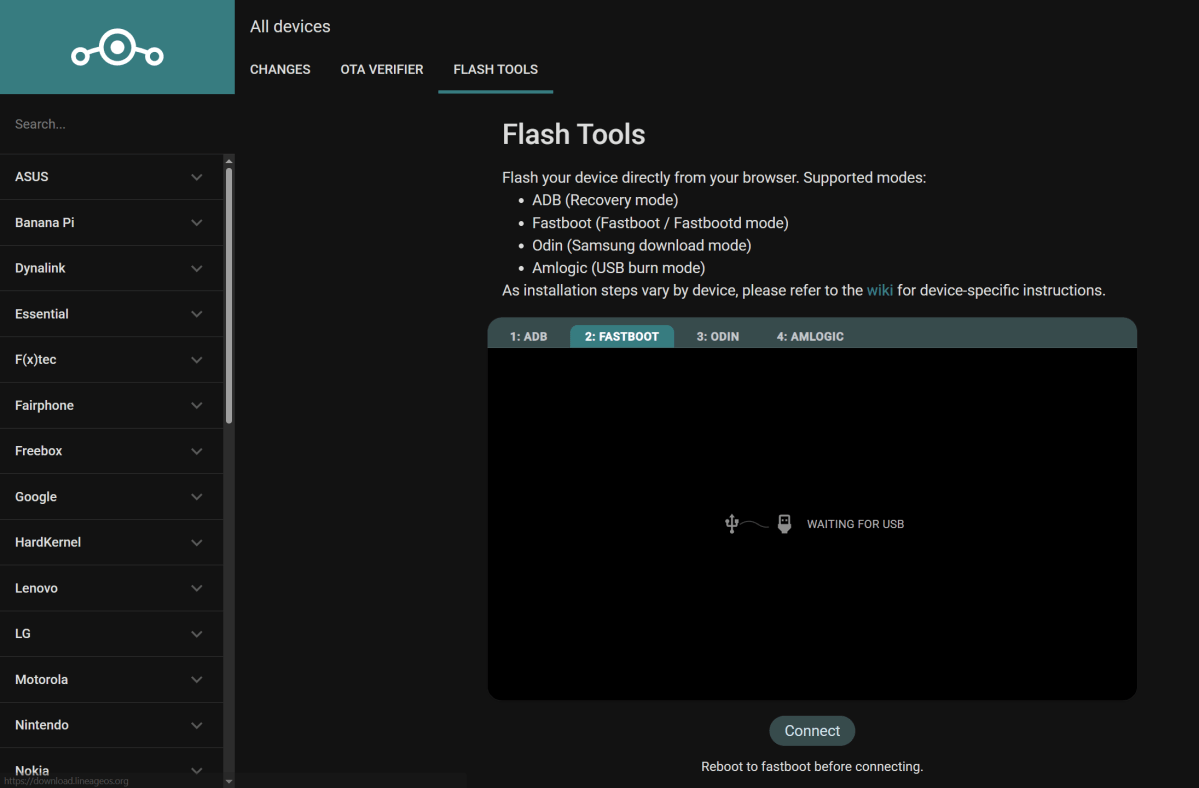Click the Connect button
The image size is (1199, 788).
pos(812,731)
